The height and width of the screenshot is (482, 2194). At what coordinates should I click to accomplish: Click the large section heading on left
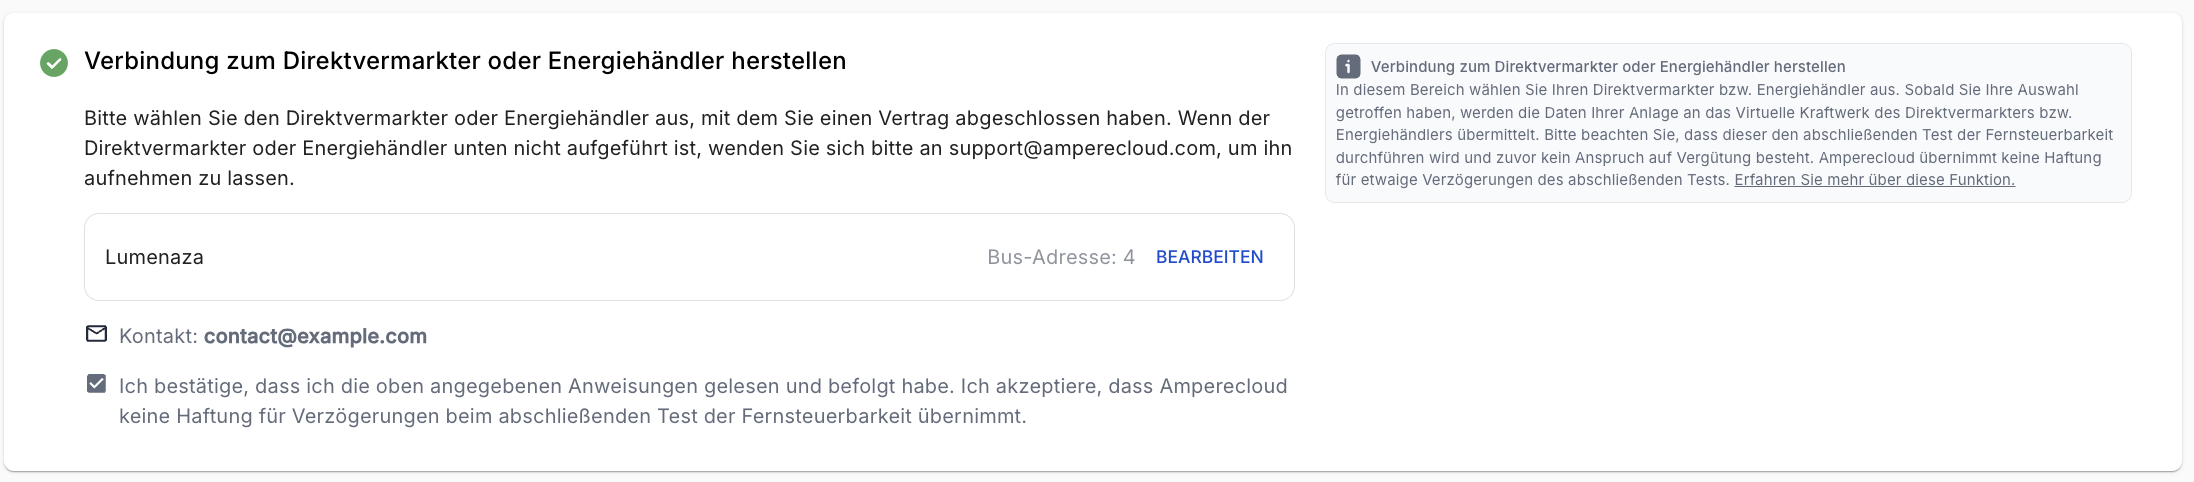[x=465, y=61]
